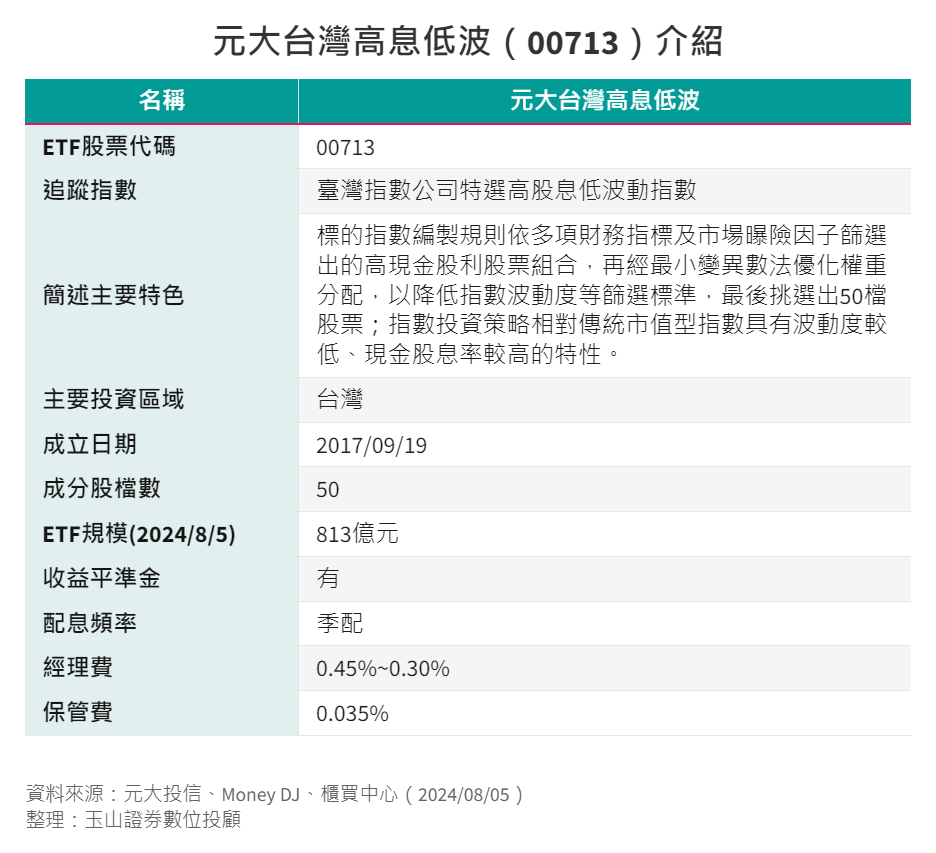Image resolution: width=936 pixels, height=853 pixels.
Task: Click the label 主要投資區域
Action: (113, 399)
